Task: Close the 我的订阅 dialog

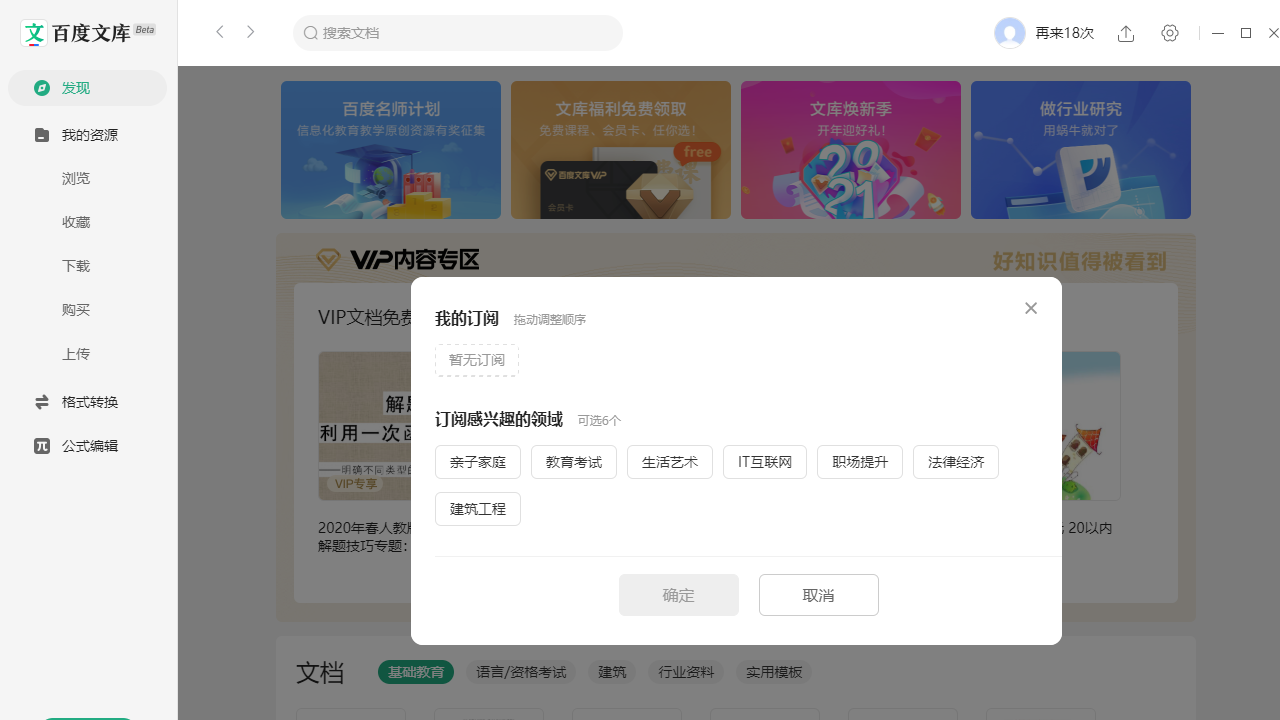Action: pyautogui.click(x=1030, y=308)
